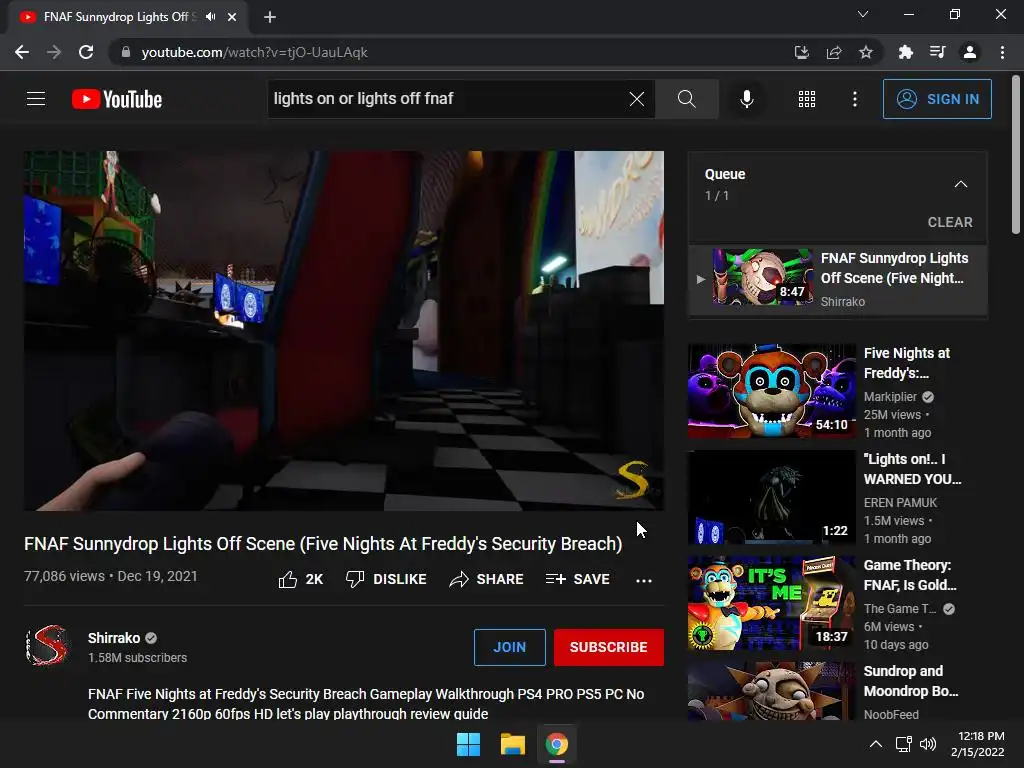Screen dimensions: 1024x768
Task: Subscribe to Shirrako
Action: point(609,647)
